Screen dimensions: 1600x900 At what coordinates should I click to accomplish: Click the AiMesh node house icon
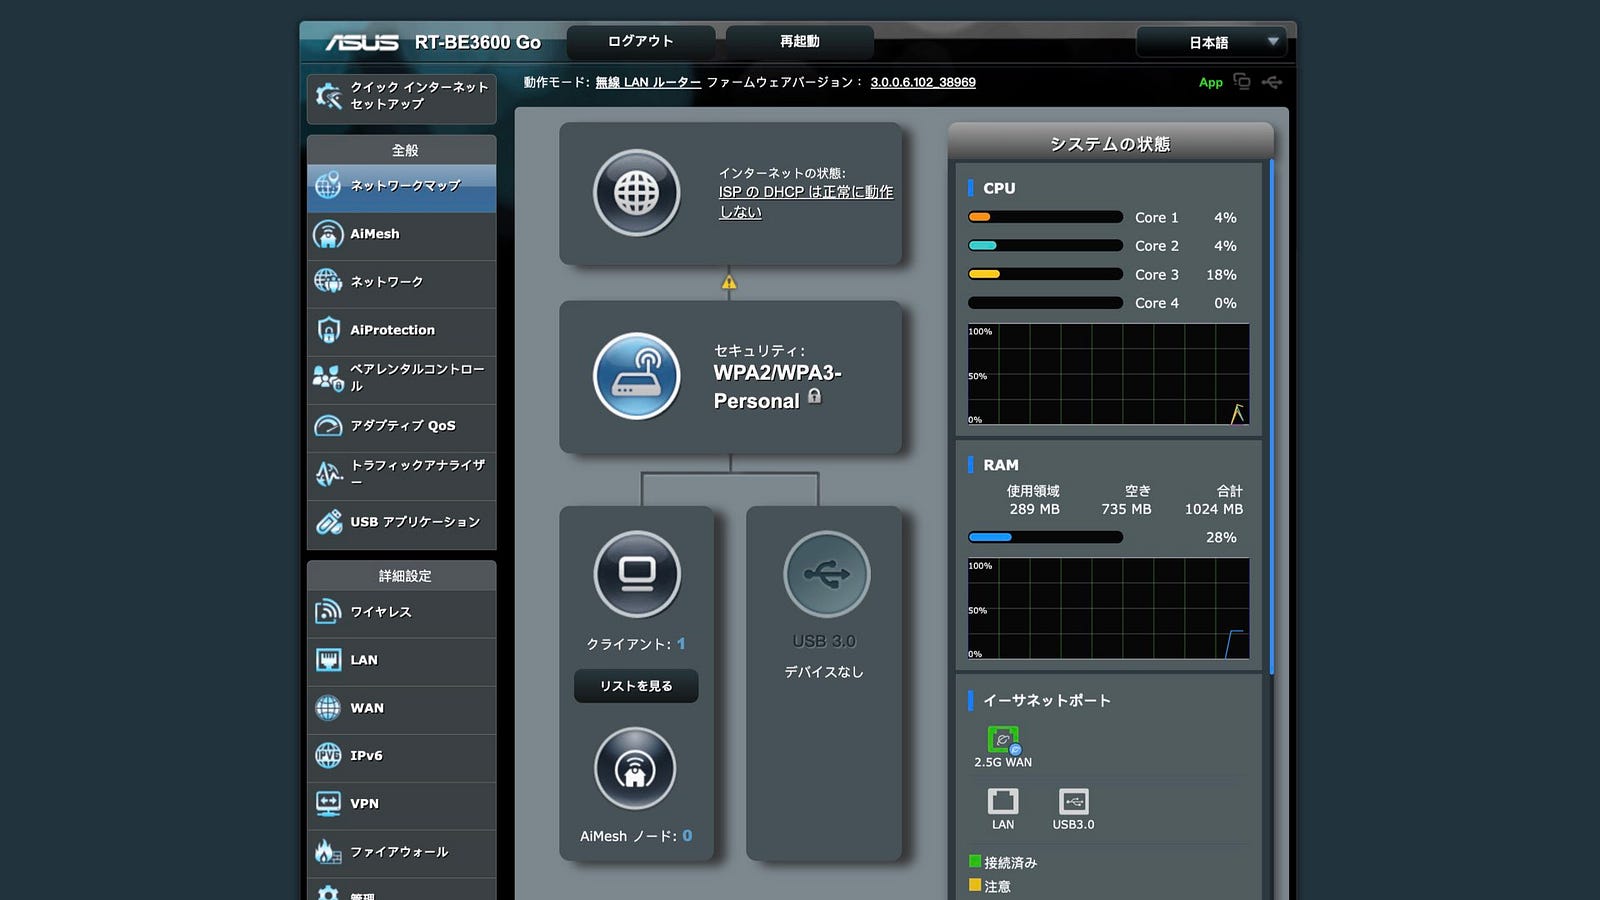point(635,769)
